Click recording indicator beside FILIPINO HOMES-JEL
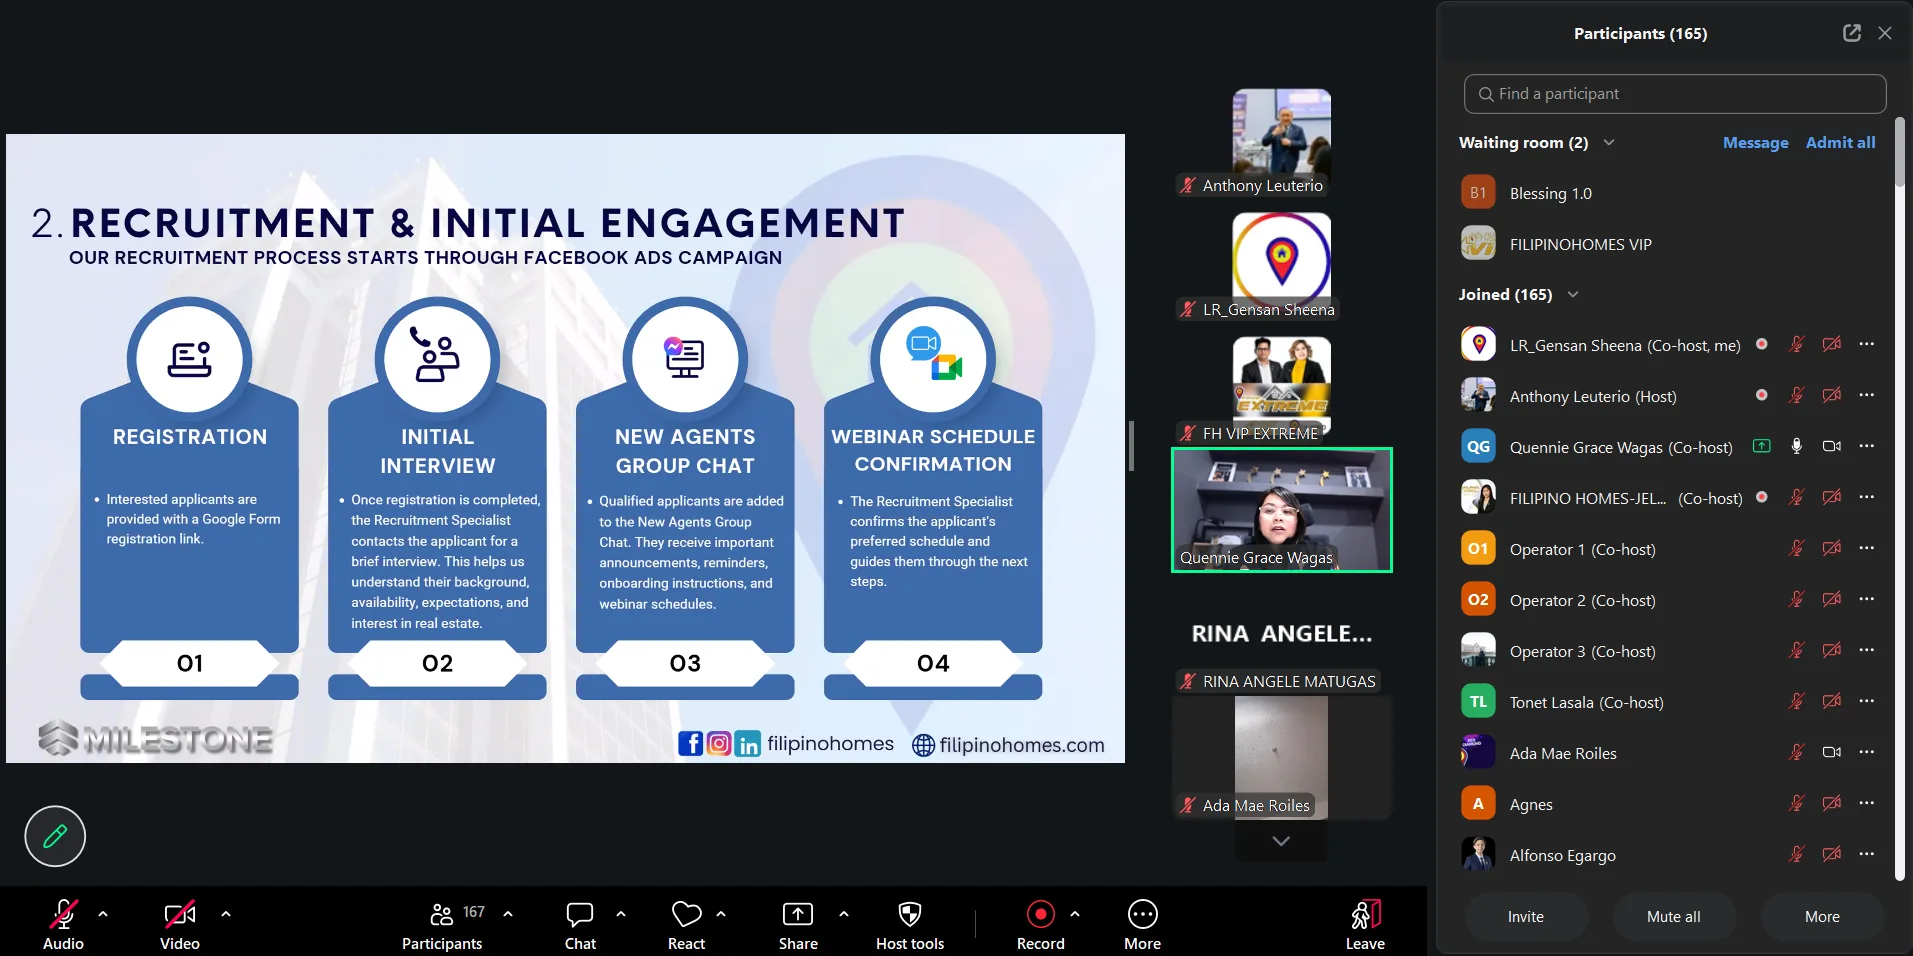Screen dimensions: 1913x956 (1762, 497)
